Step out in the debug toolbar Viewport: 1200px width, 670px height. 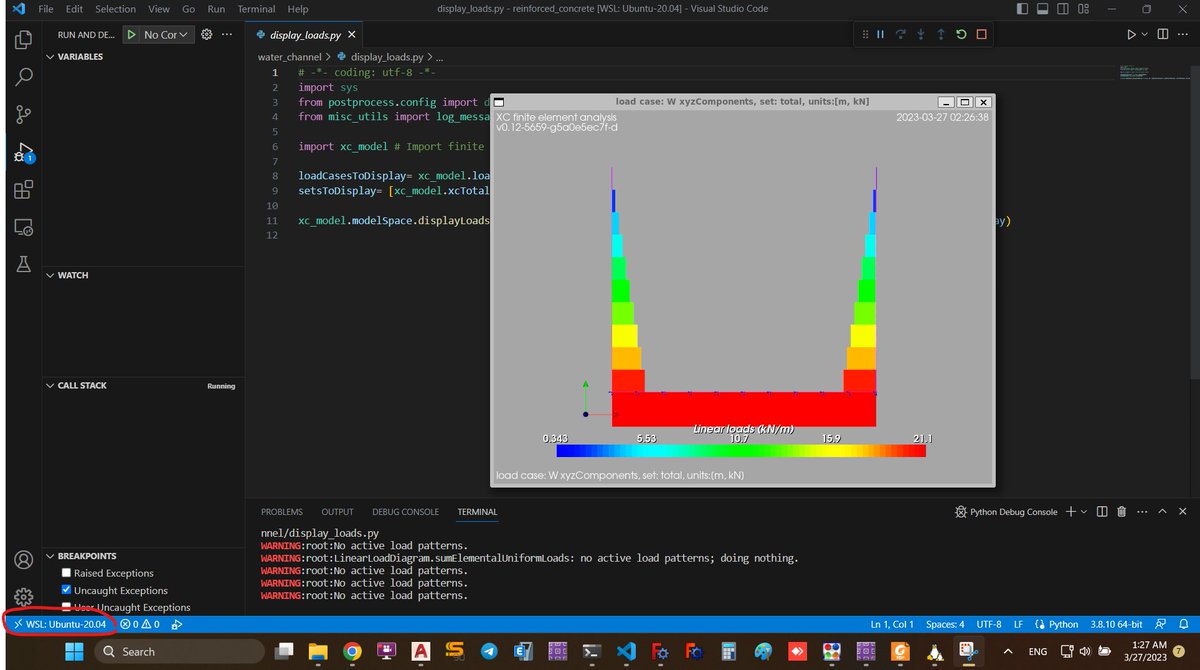941,34
